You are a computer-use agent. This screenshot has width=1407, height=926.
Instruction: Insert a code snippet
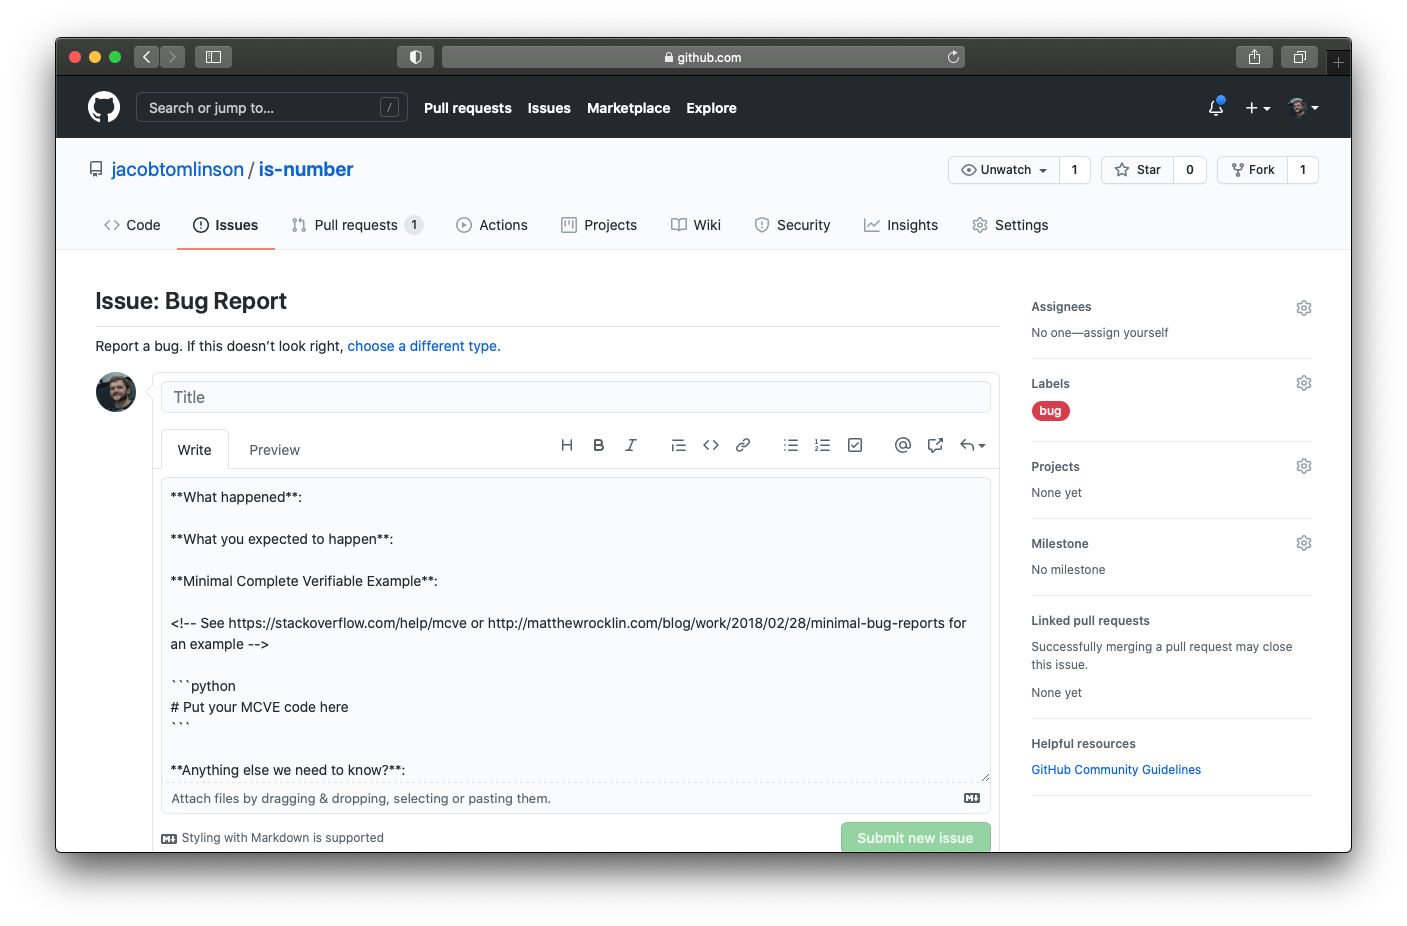click(x=711, y=445)
